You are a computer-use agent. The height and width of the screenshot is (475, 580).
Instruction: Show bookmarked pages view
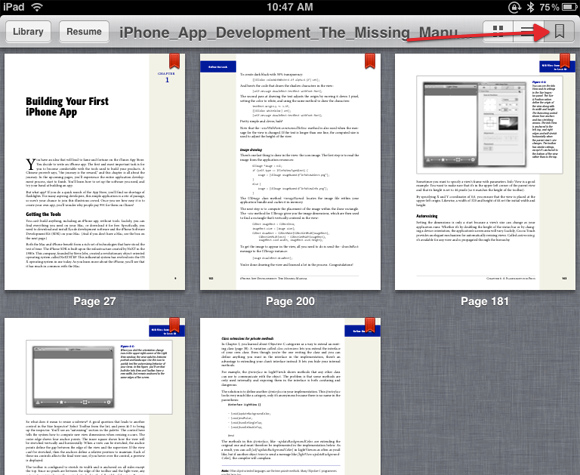[x=559, y=31]
